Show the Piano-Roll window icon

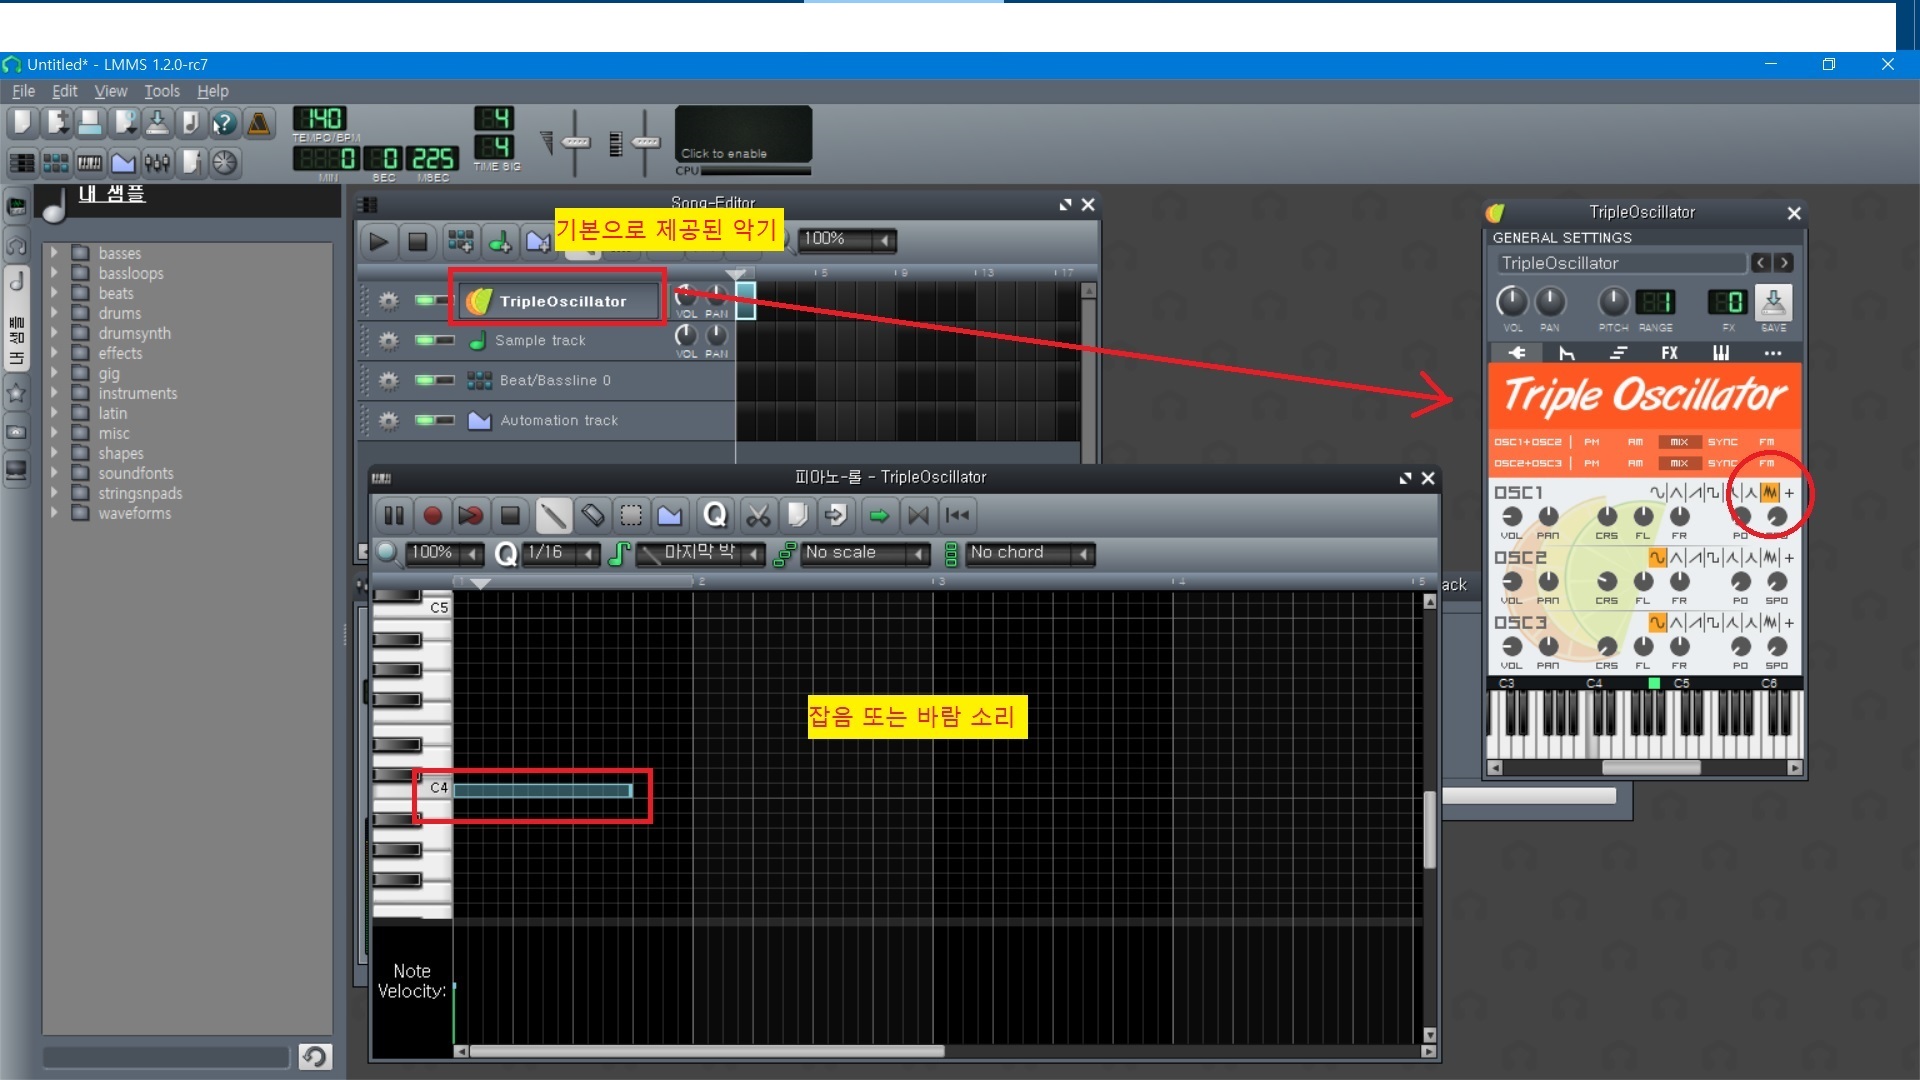point(90,162)
